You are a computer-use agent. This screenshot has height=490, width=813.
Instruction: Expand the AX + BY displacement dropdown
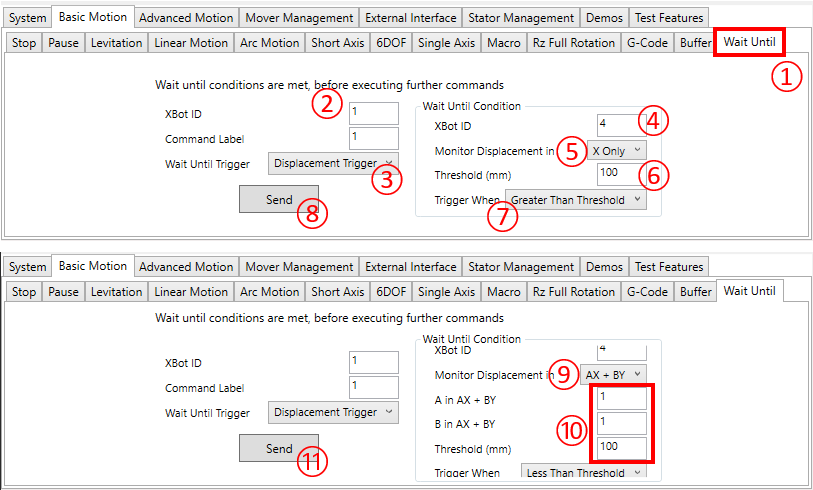point(613,374)
